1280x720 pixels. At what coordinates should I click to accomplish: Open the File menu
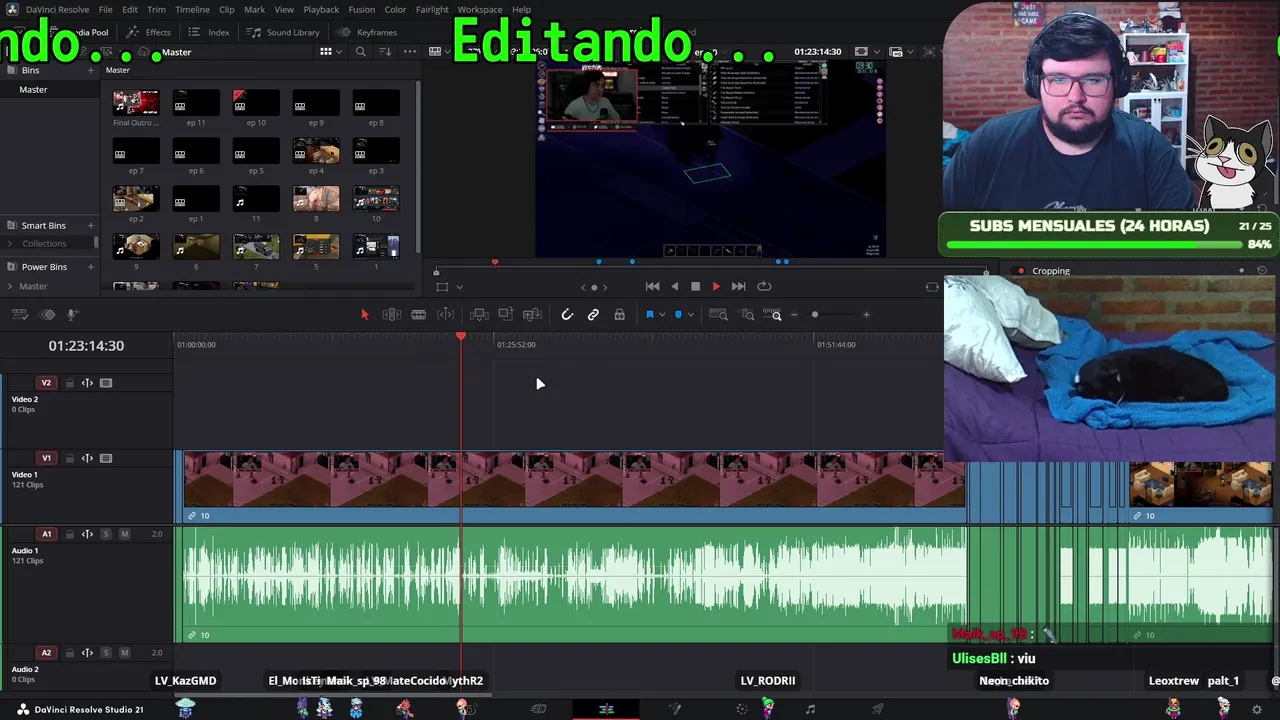pos(105,10)
